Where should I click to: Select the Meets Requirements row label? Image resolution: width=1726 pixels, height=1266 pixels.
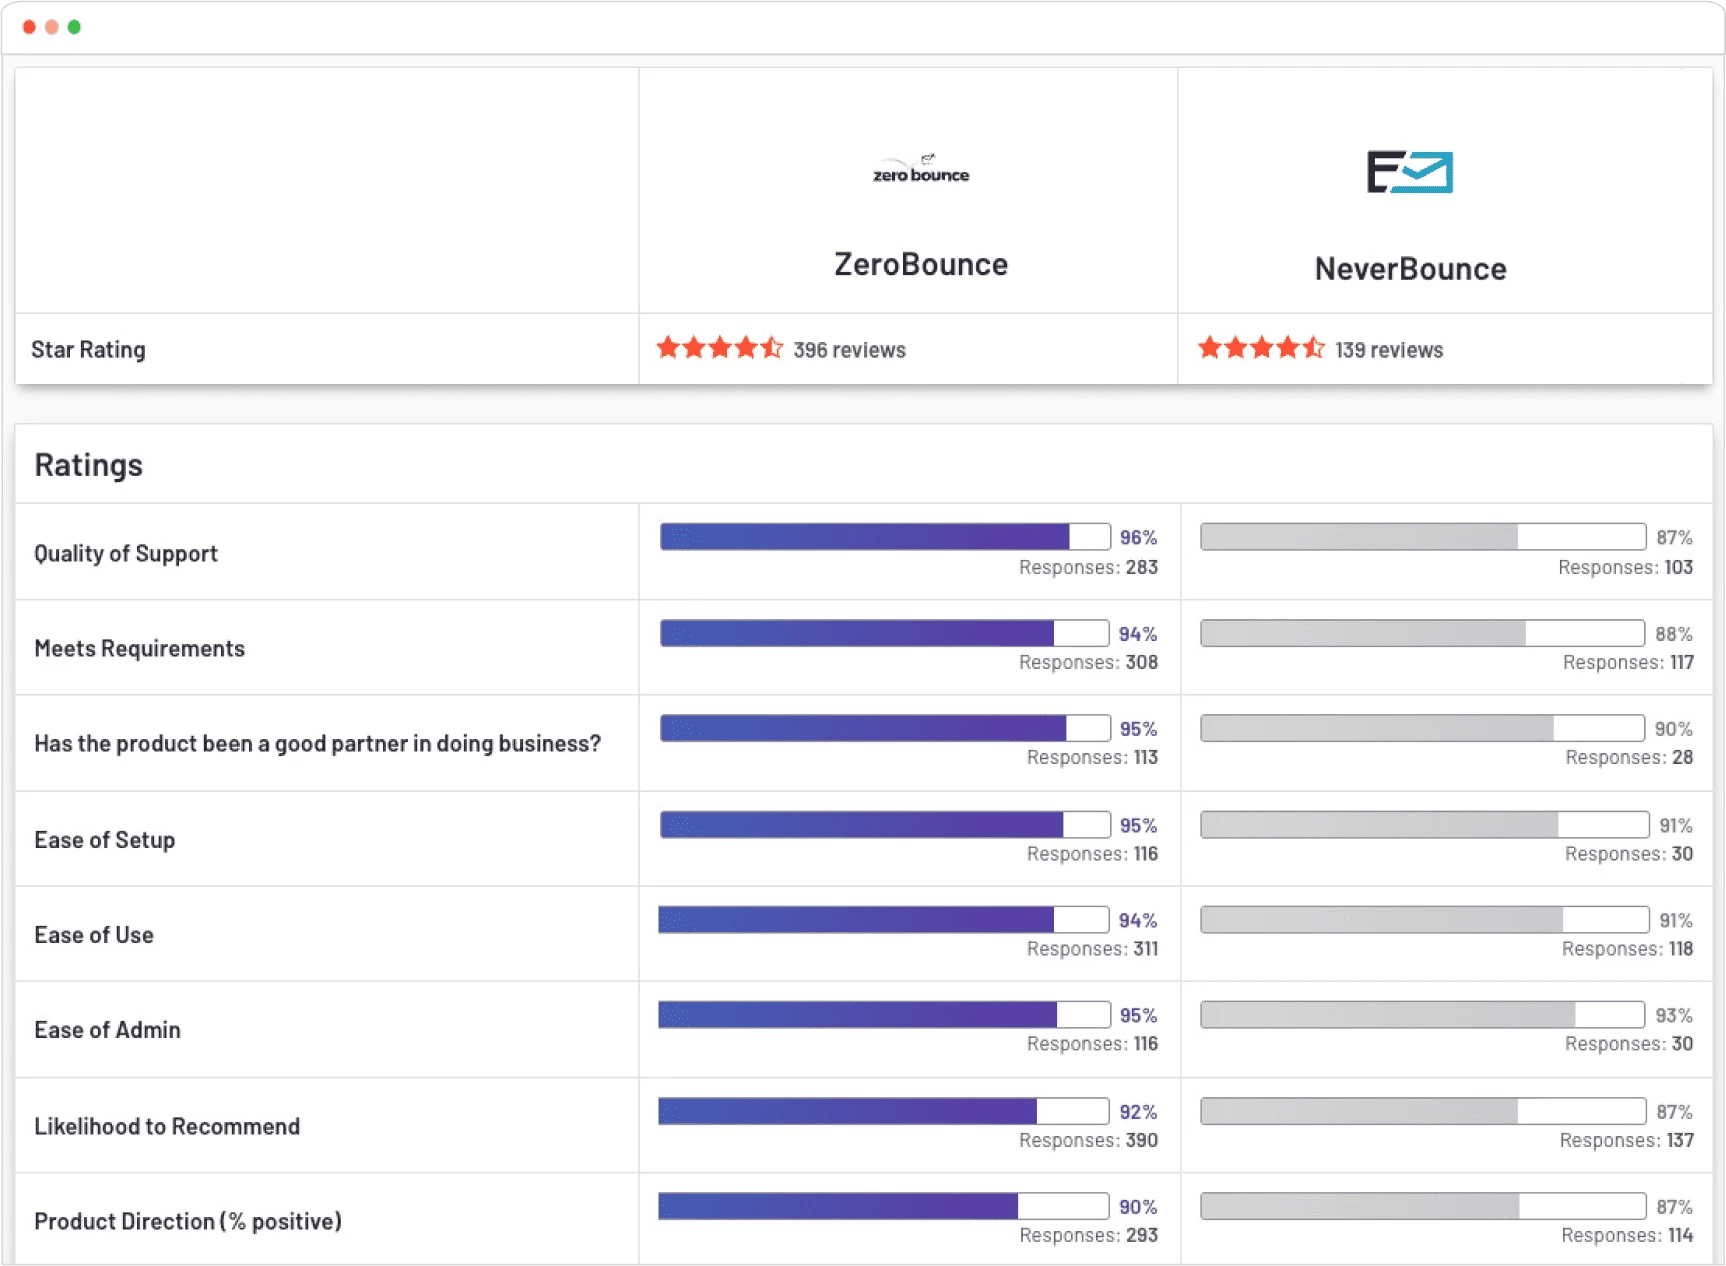click(x=140, y=648)
